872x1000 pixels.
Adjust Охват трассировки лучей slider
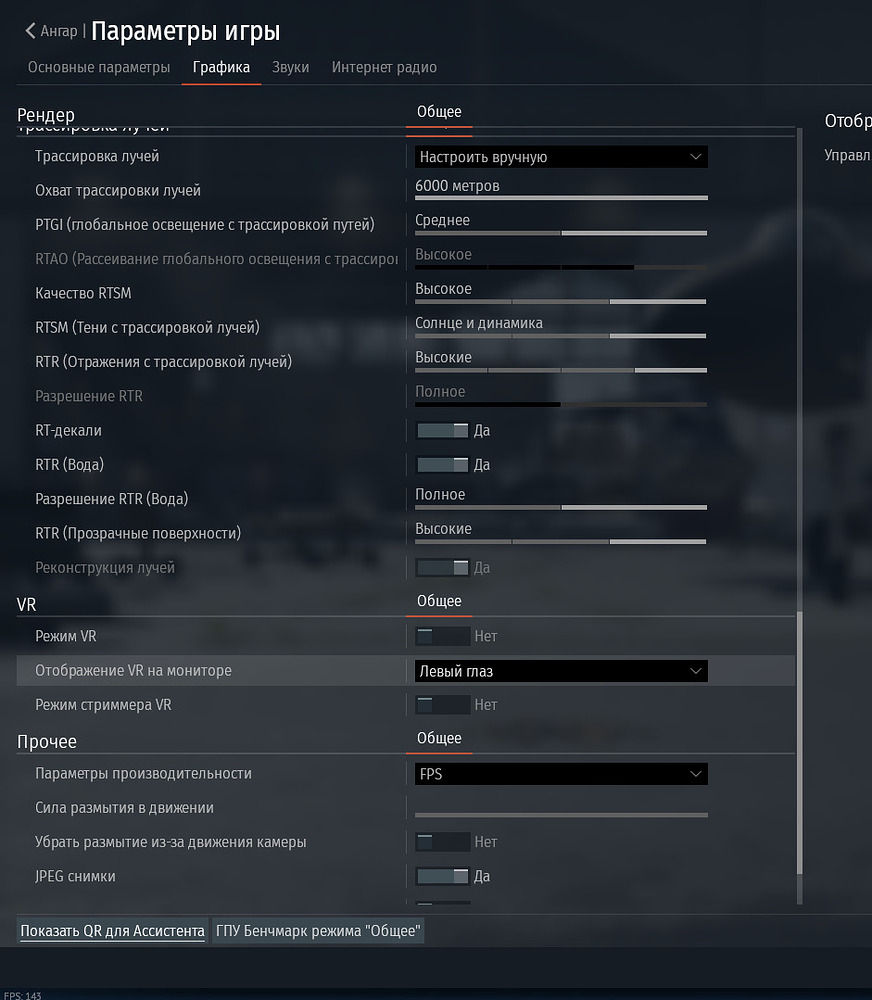point(561,198)
